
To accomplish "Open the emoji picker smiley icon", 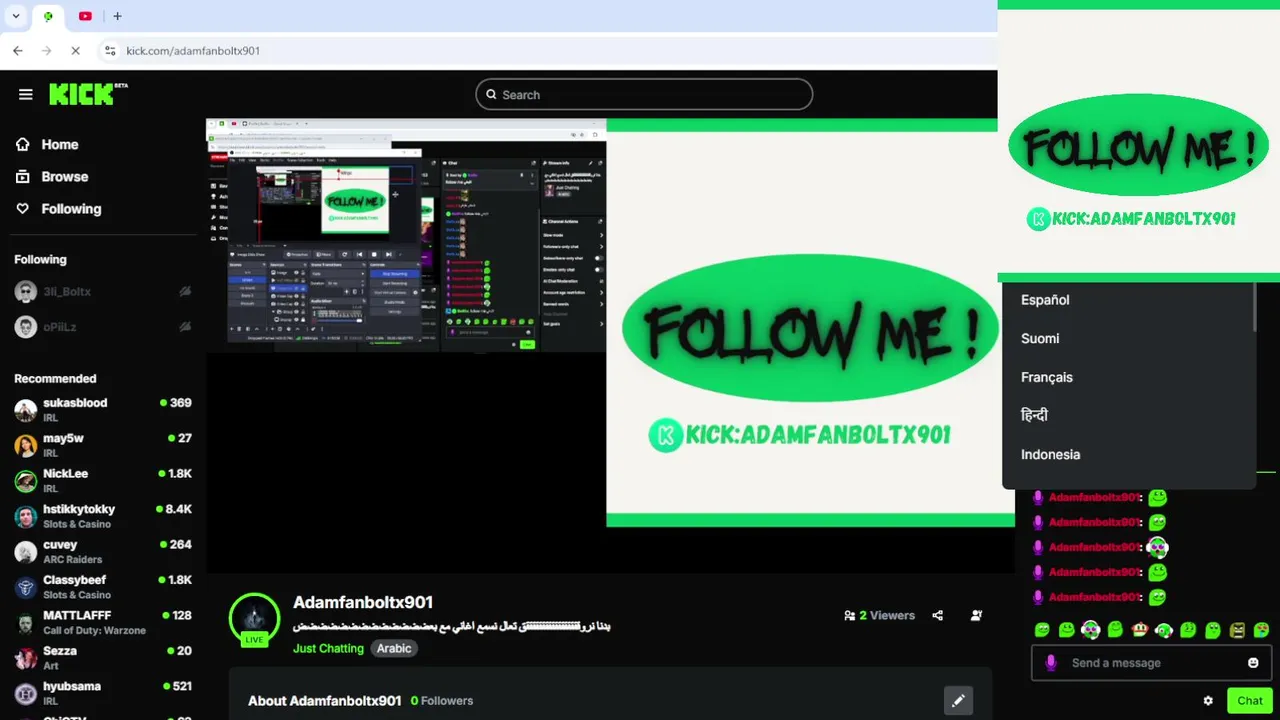I will click(1253, 662).
